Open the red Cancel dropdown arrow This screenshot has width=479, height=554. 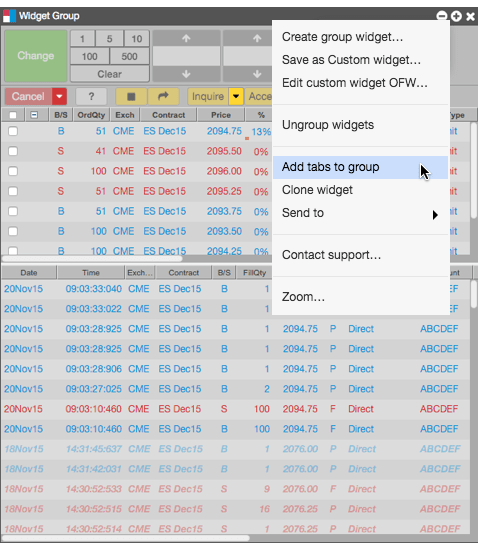click(x=59, y=96)
